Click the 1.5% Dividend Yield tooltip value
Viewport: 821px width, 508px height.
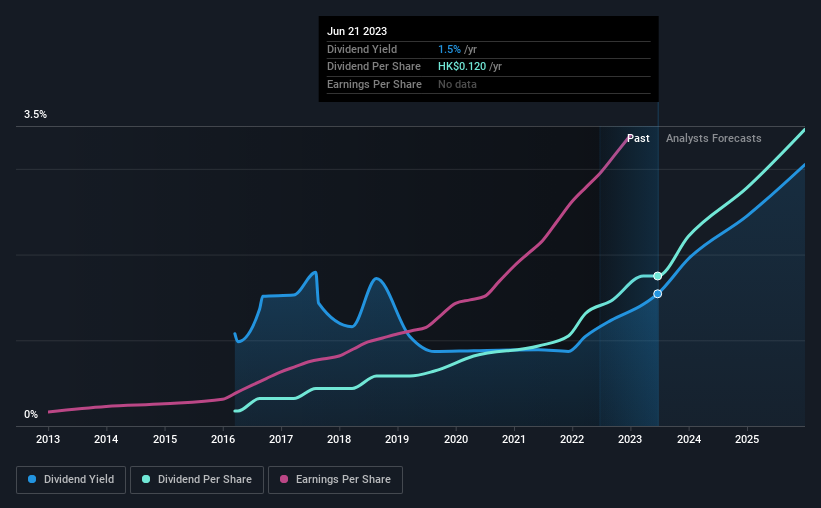coord(449,49)
